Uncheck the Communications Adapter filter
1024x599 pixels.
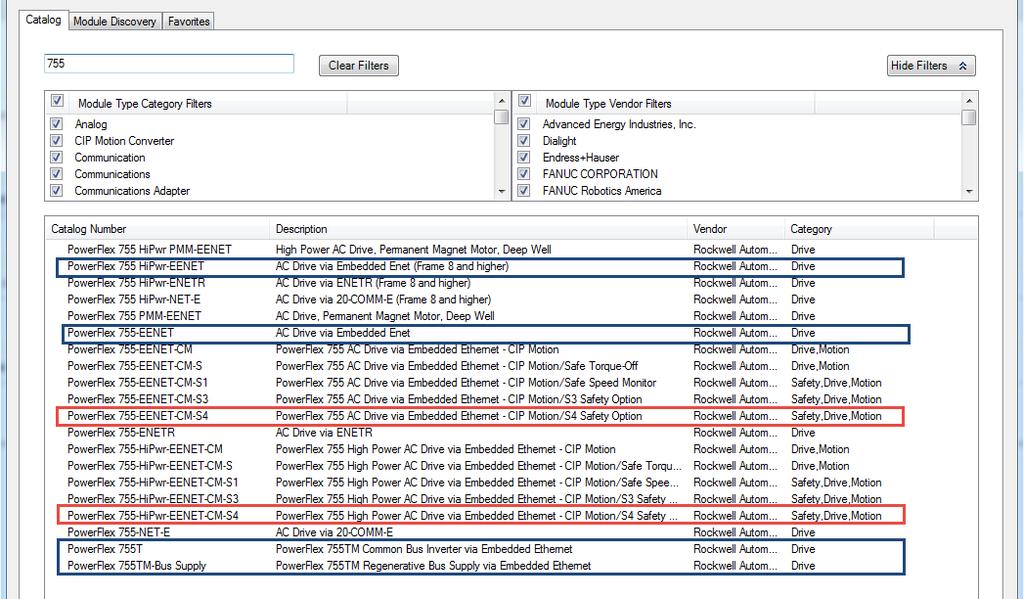click(57, 191)
